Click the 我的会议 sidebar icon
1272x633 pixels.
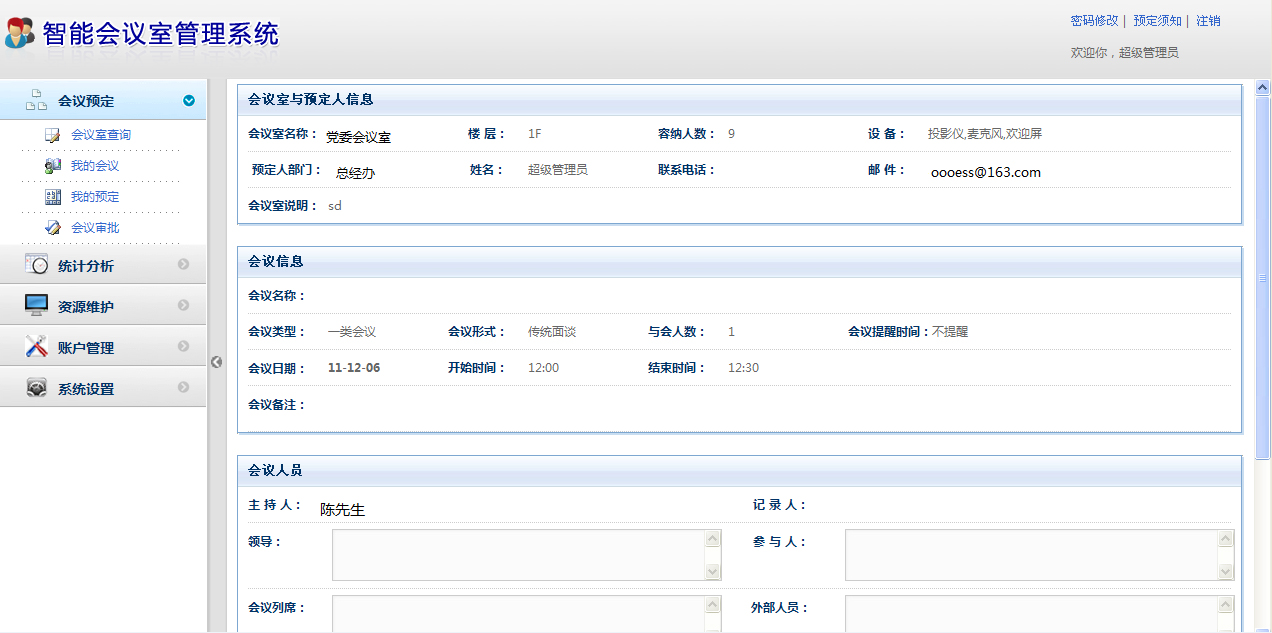tap(53, 166)
